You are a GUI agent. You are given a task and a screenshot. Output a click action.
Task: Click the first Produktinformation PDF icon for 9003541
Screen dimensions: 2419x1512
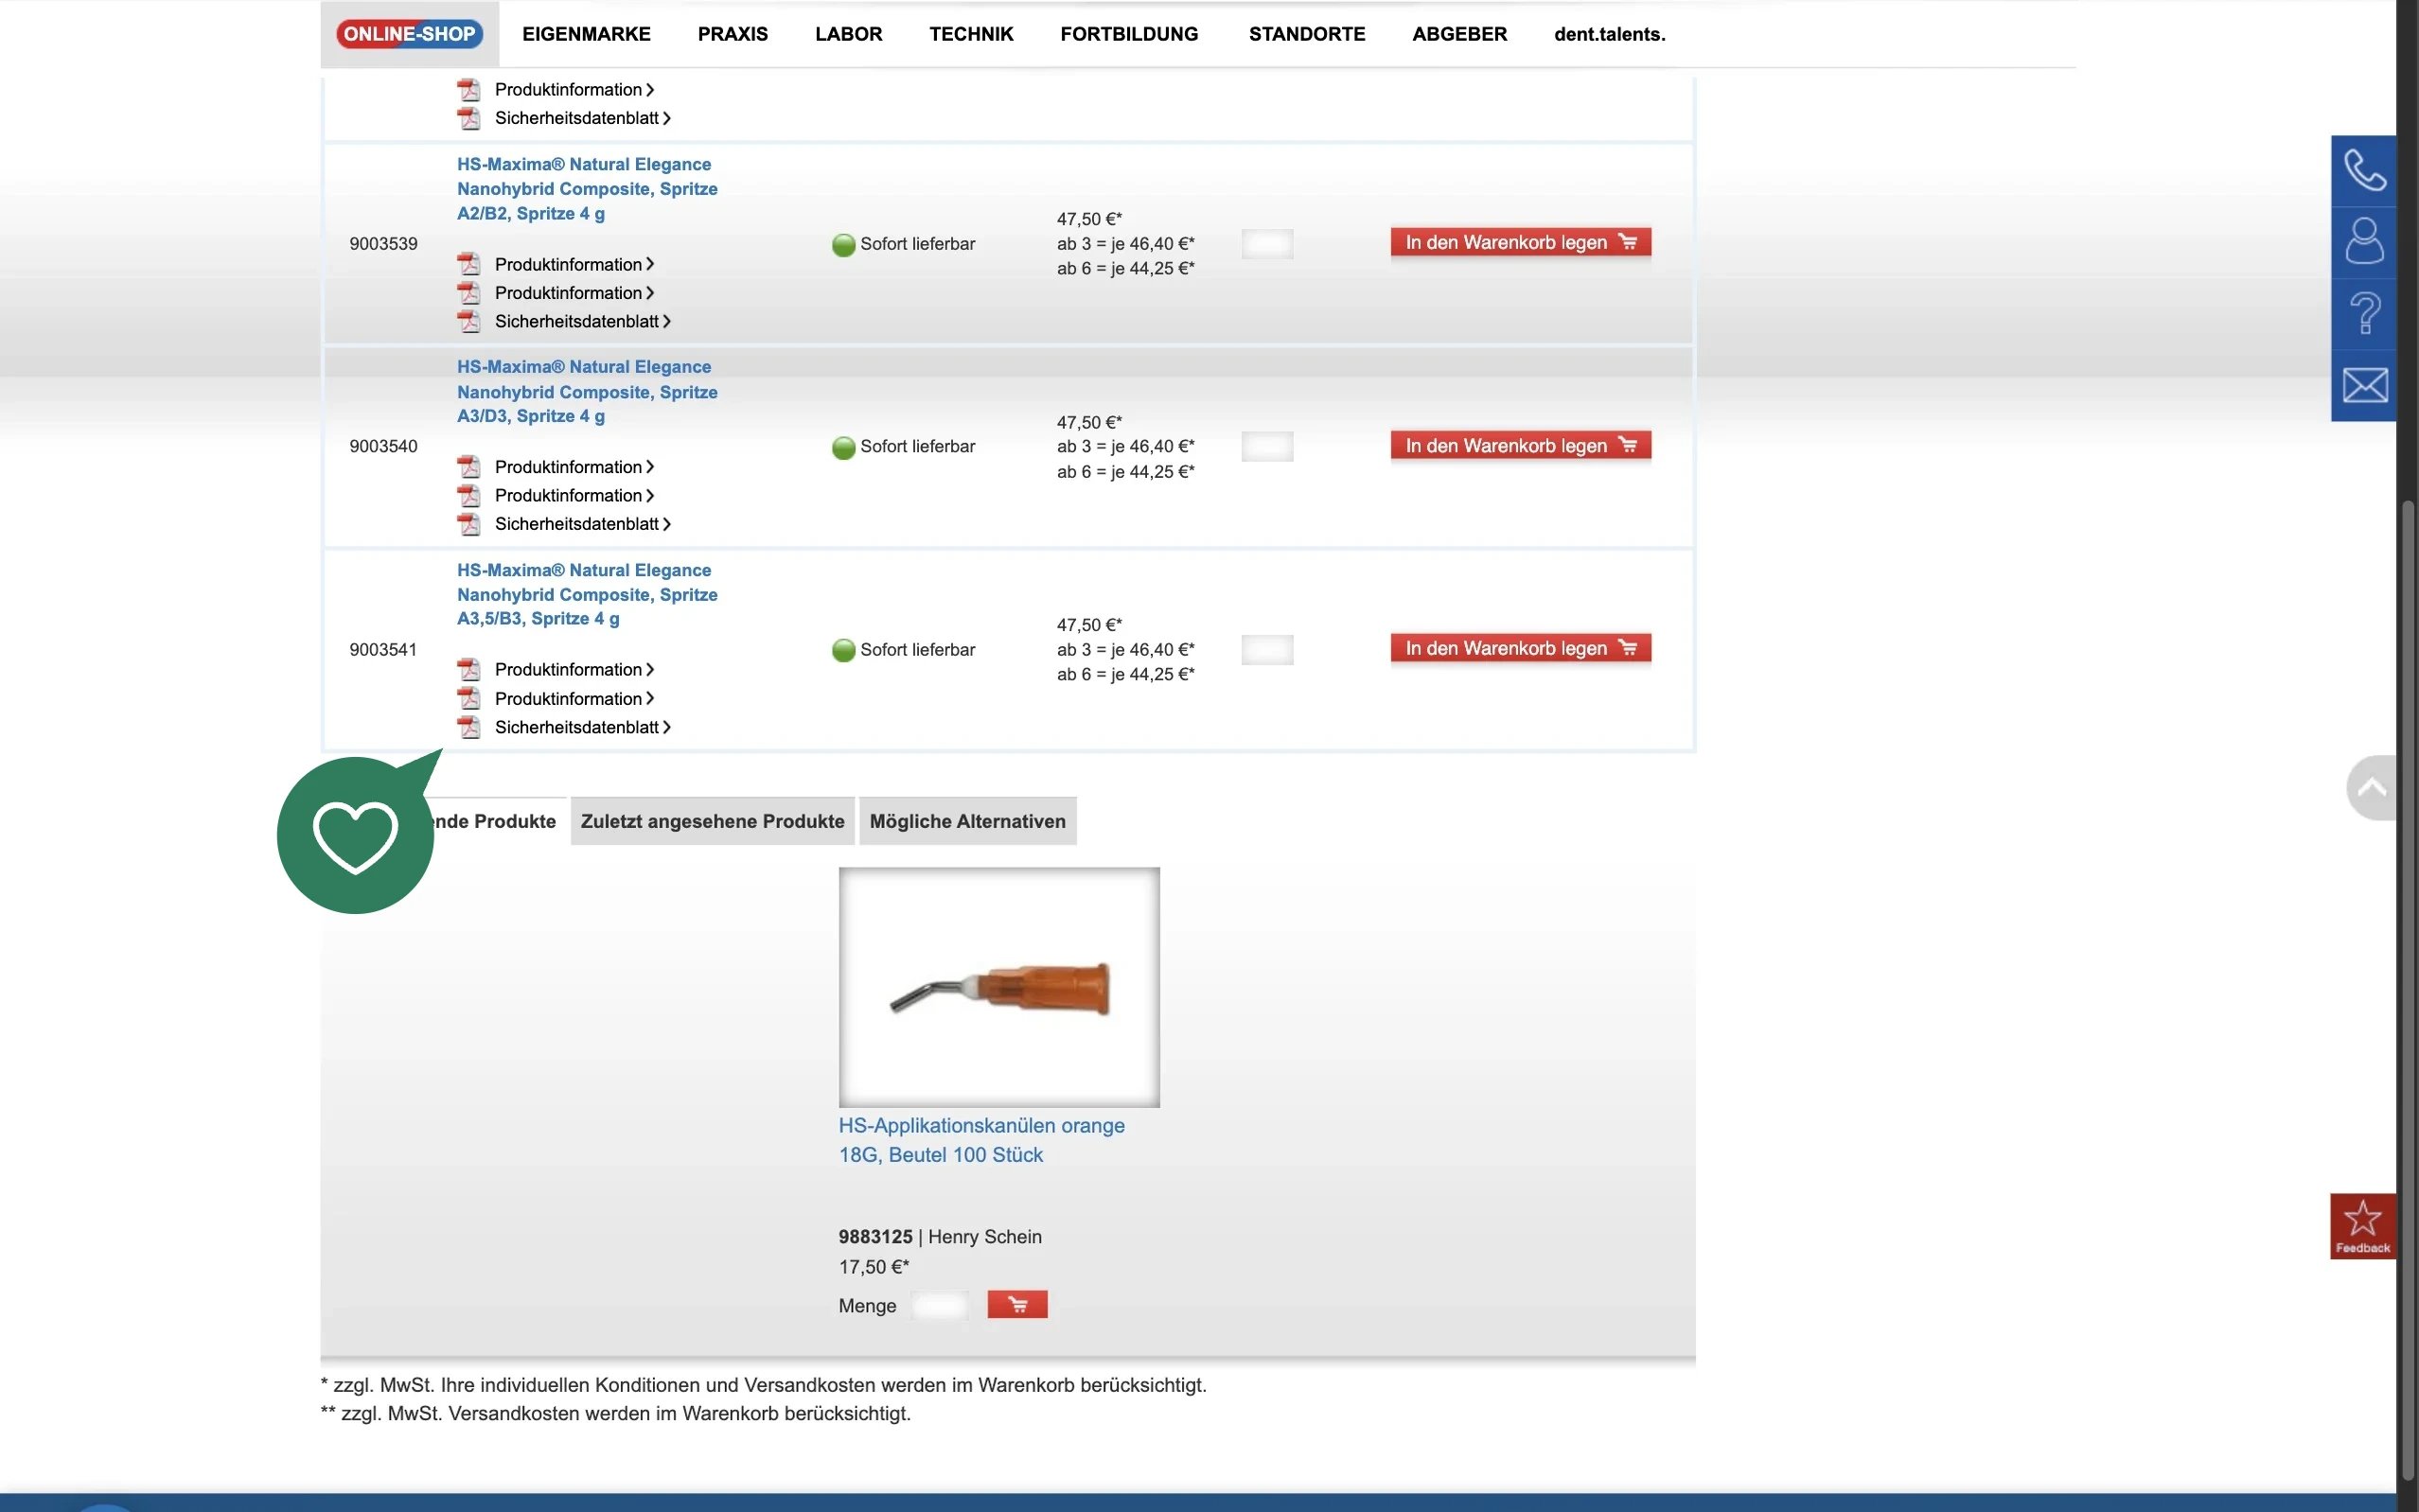[x=468, y=670]
